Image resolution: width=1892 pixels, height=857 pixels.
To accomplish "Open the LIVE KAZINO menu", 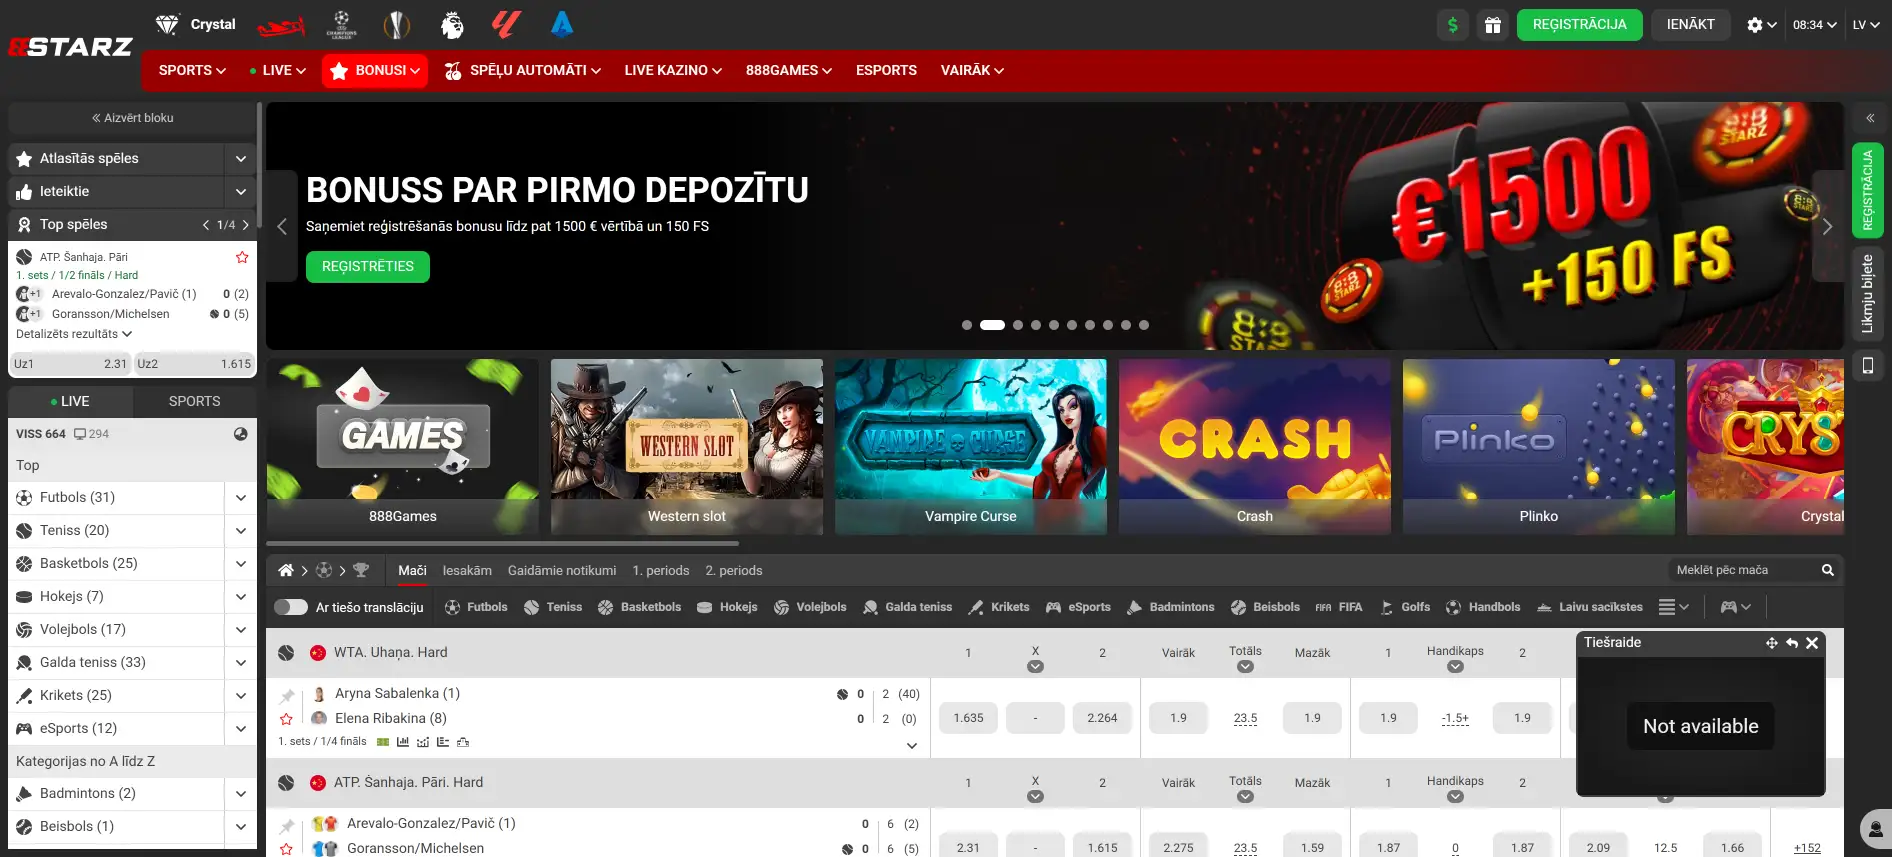I will [x=672, y=70].
